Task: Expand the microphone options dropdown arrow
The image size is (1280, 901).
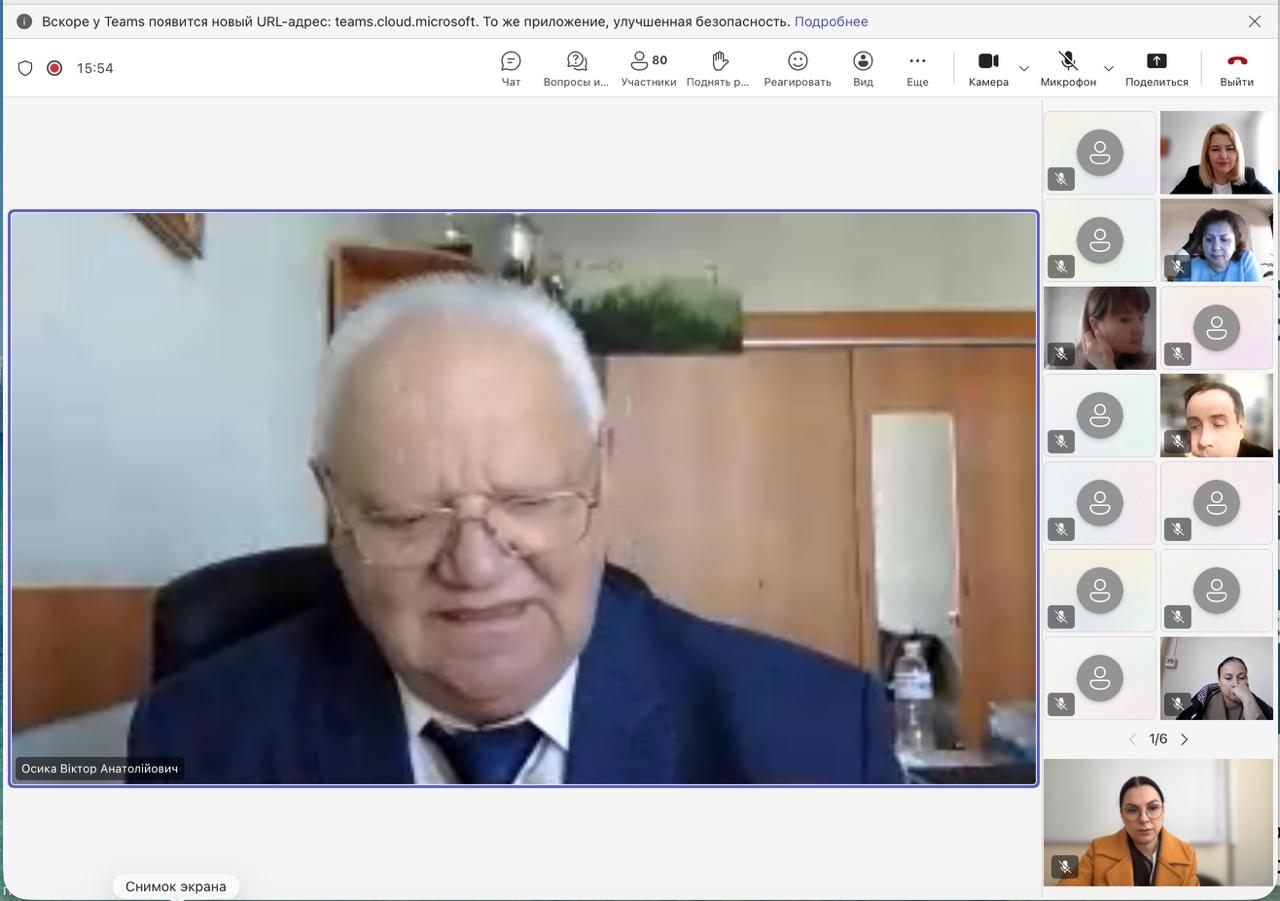Action: point(1108,69)
